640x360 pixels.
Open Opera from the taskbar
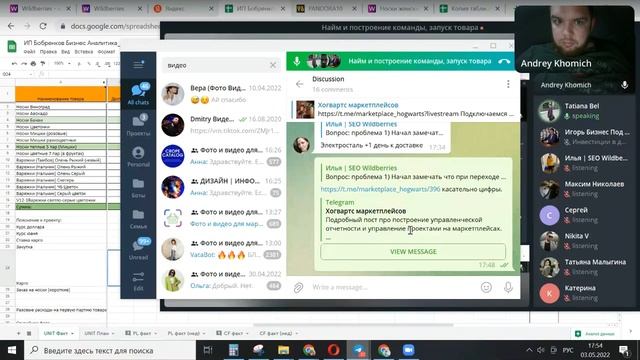pos(333,350)
